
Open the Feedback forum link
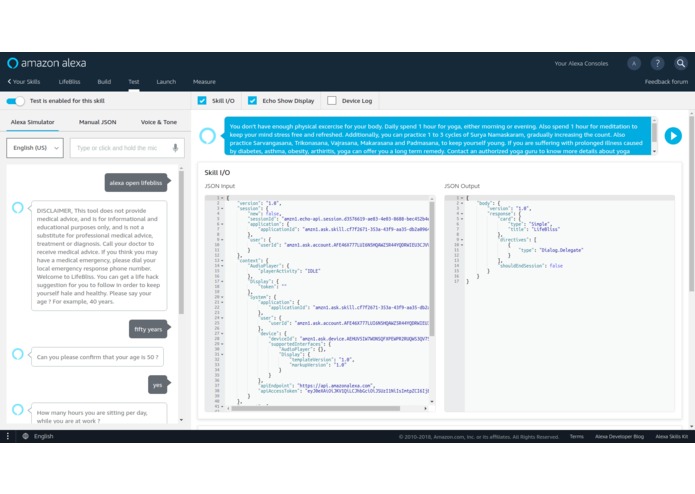(666, 82)
